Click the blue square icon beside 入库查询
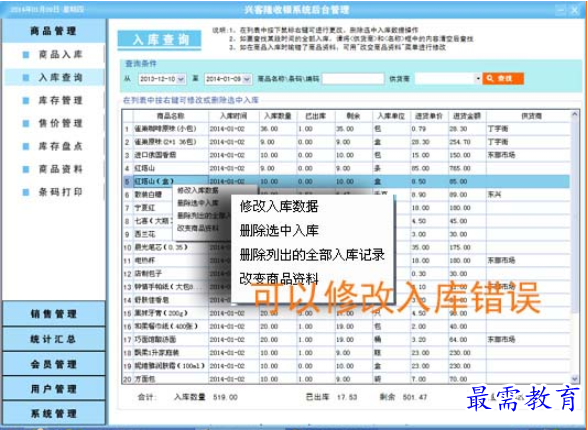The image size is (588, 430). (26, 78)
